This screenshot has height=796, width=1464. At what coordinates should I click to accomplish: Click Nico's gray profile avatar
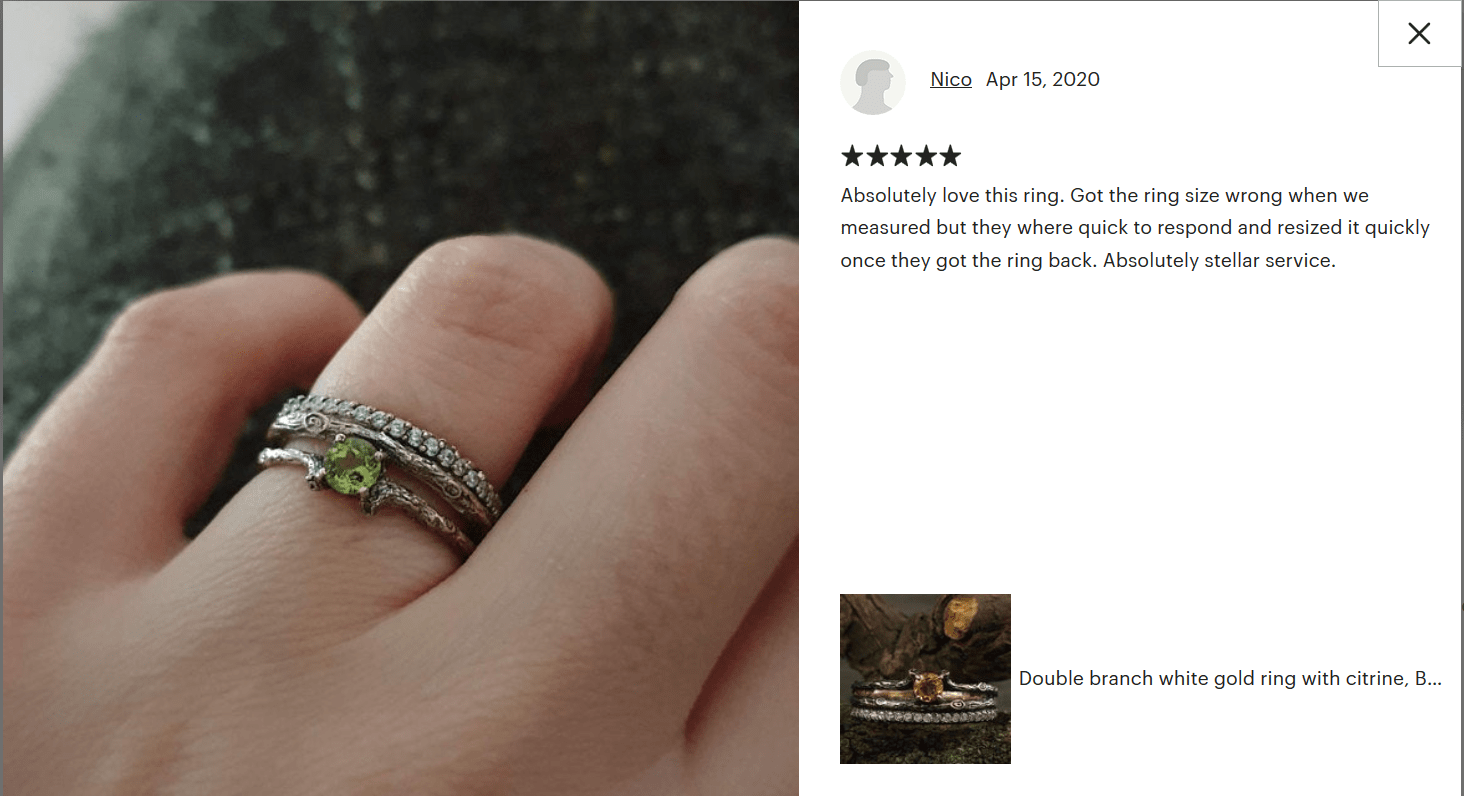[x=873, y=82]
